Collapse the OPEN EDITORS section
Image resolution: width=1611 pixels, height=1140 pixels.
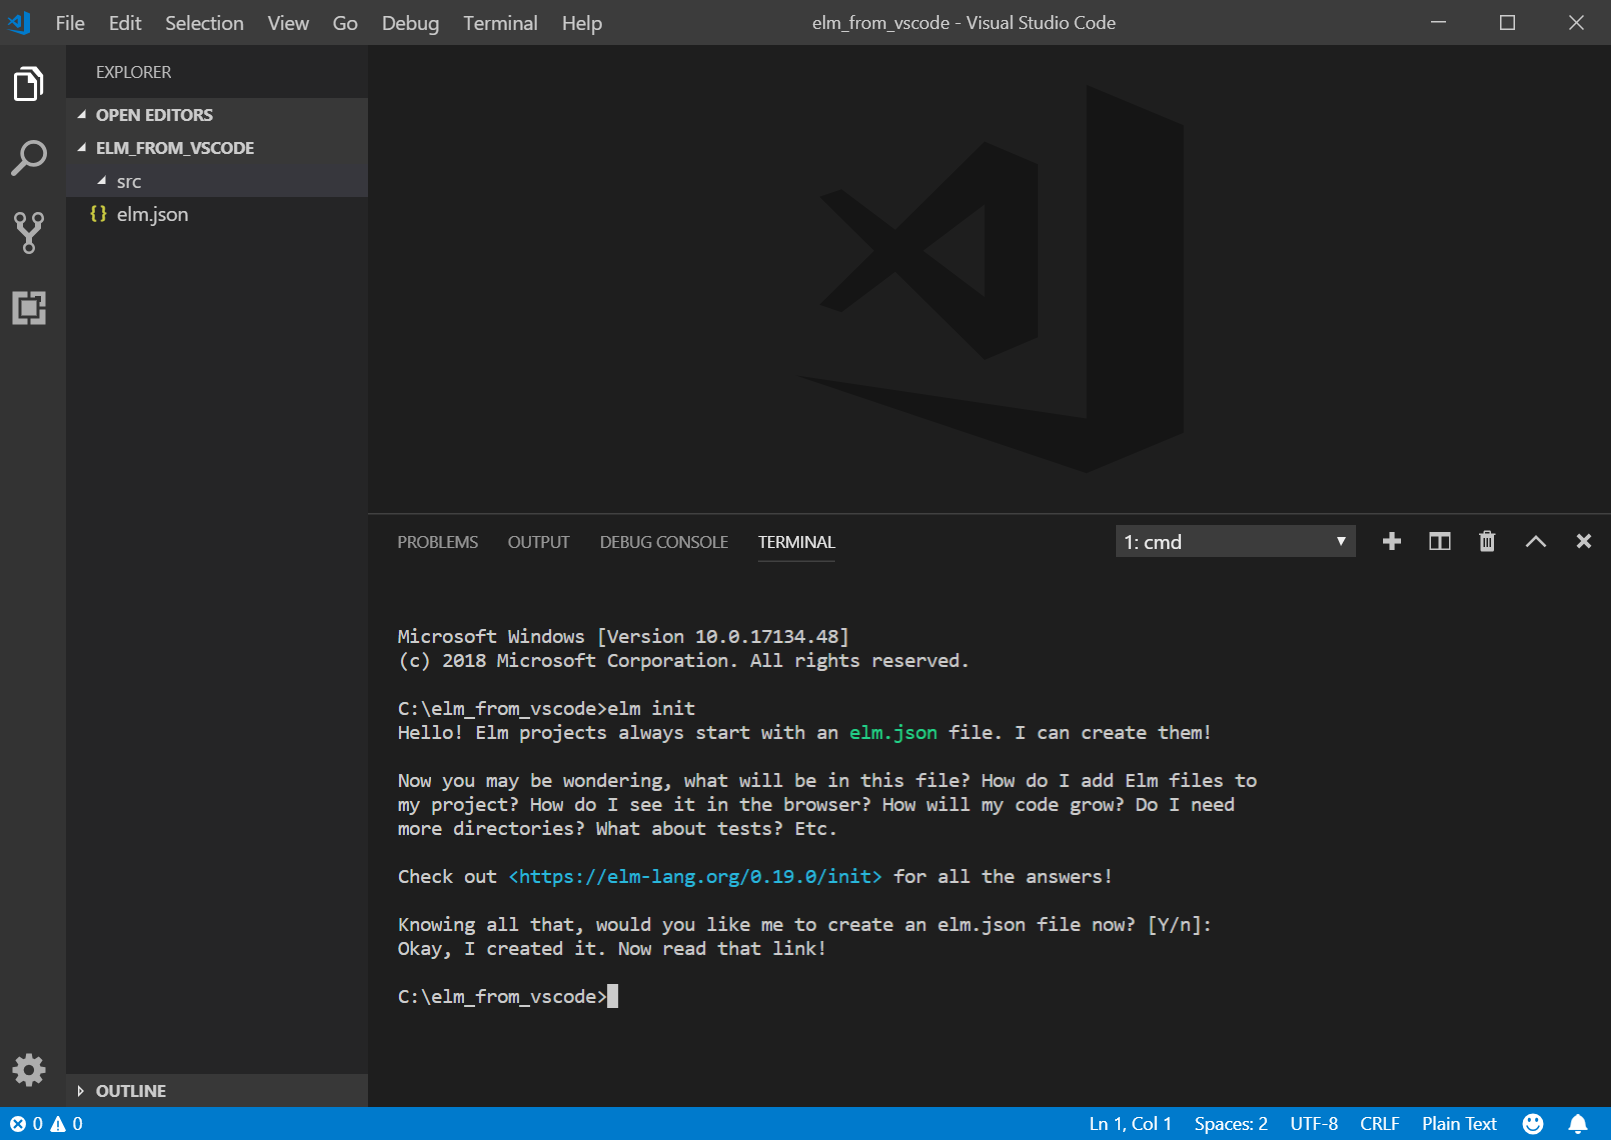pyautogui.click(x=154, y=115)
